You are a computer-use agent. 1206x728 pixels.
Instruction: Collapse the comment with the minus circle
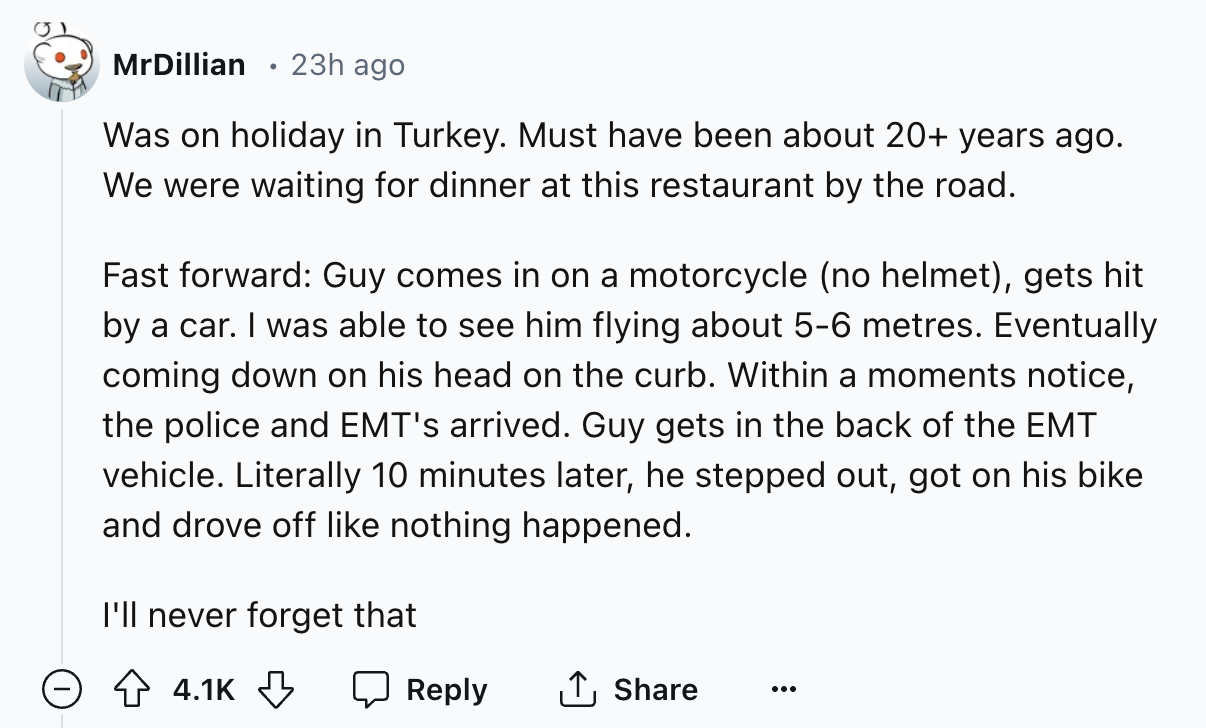[x=62, y=690]
